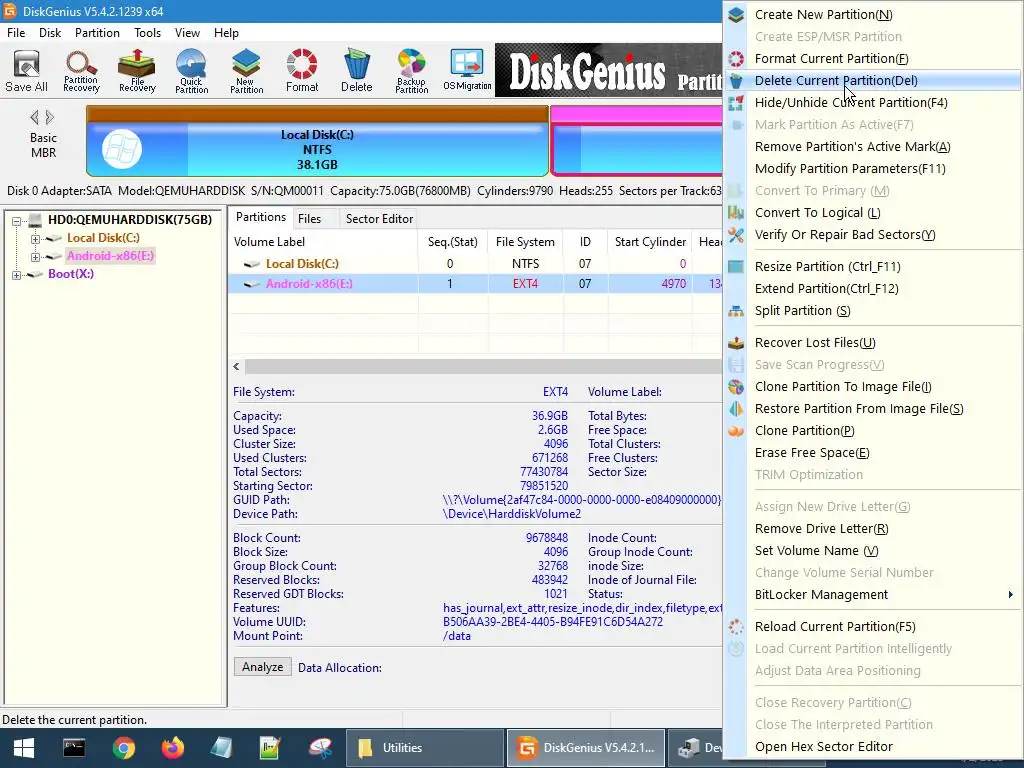Click the Create New Partition menu icon
Viewport: 1024px width, 768px height.
click(736, 14)
